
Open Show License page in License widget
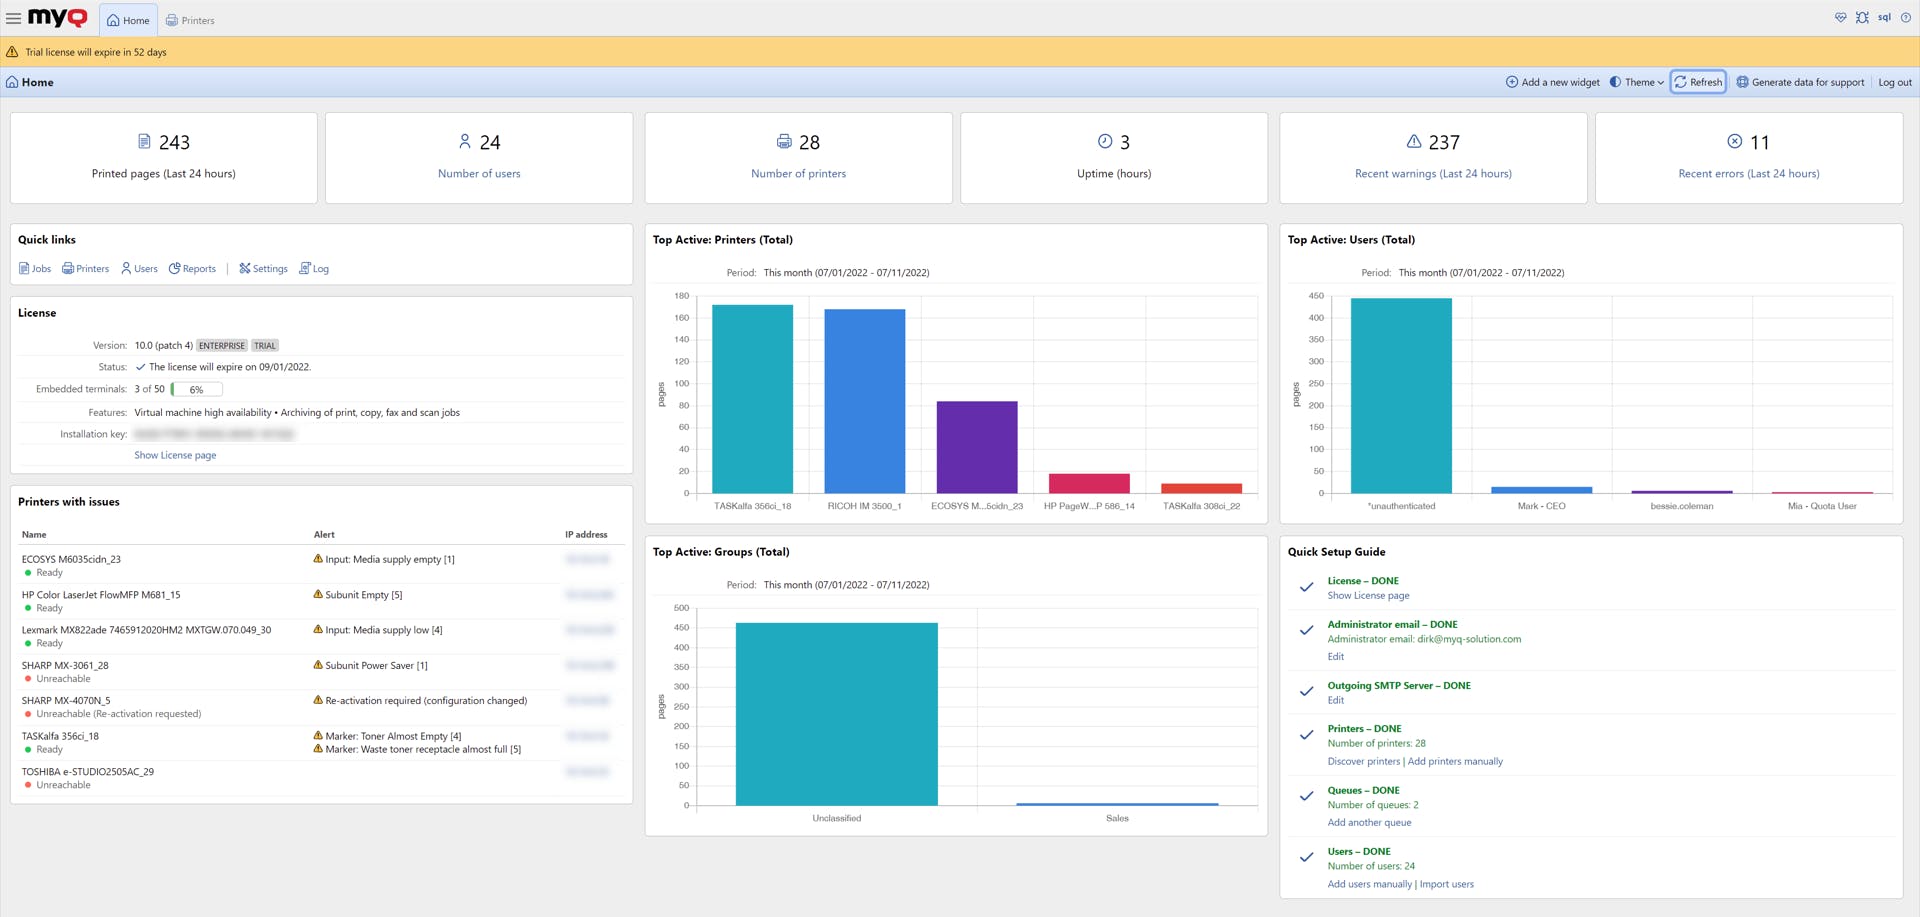point(175,455)
